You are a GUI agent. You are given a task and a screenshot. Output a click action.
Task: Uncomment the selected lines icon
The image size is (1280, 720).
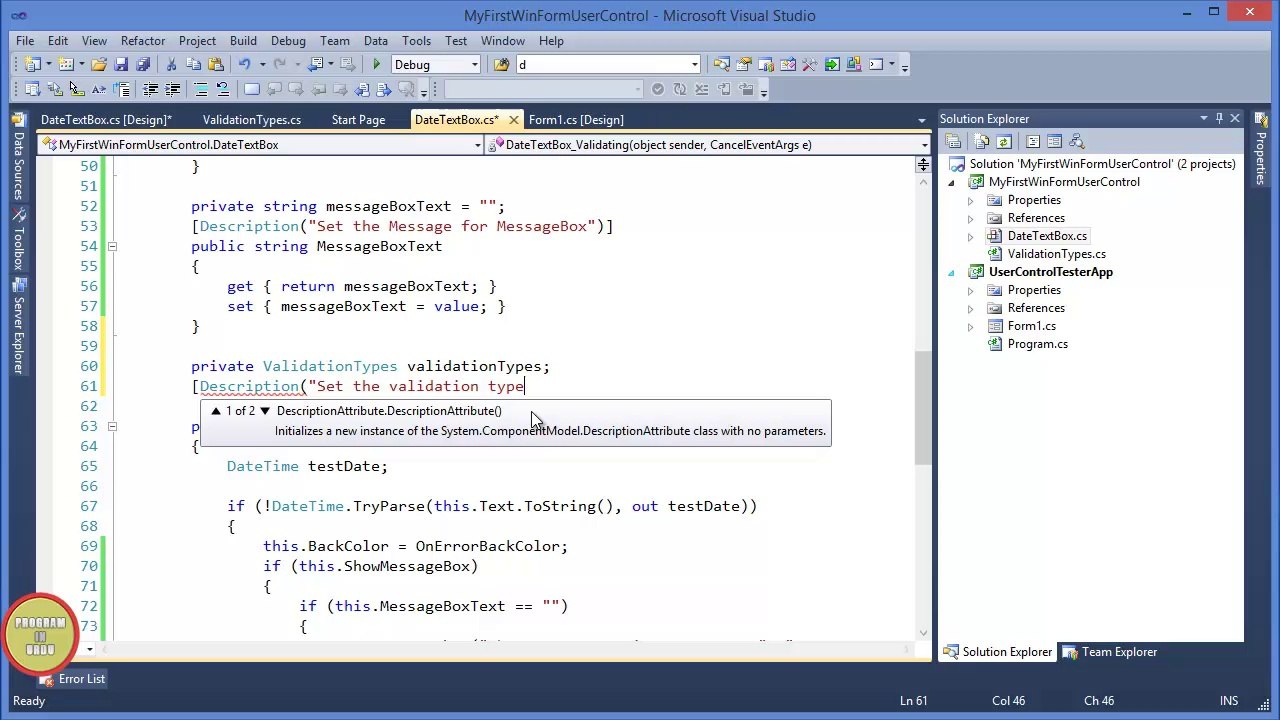222,89
